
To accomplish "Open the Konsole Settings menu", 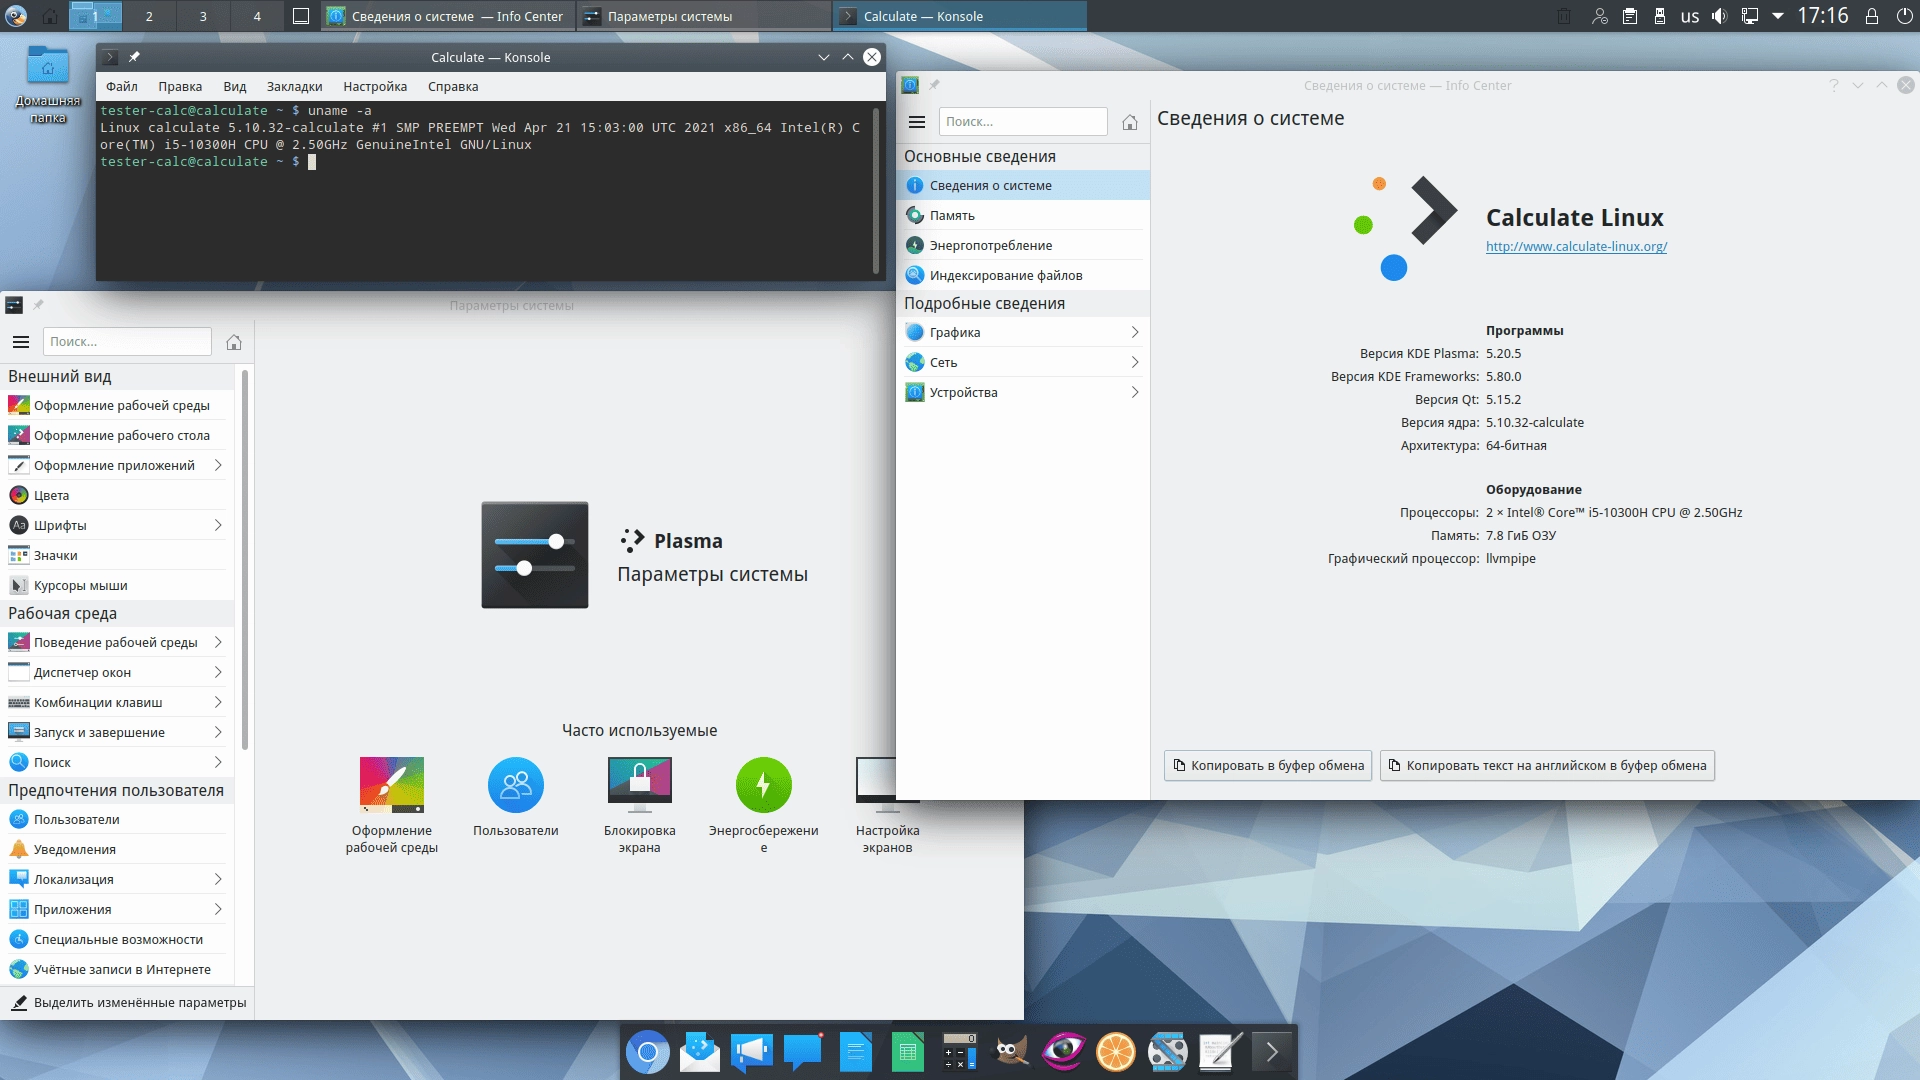I will 375,86.
